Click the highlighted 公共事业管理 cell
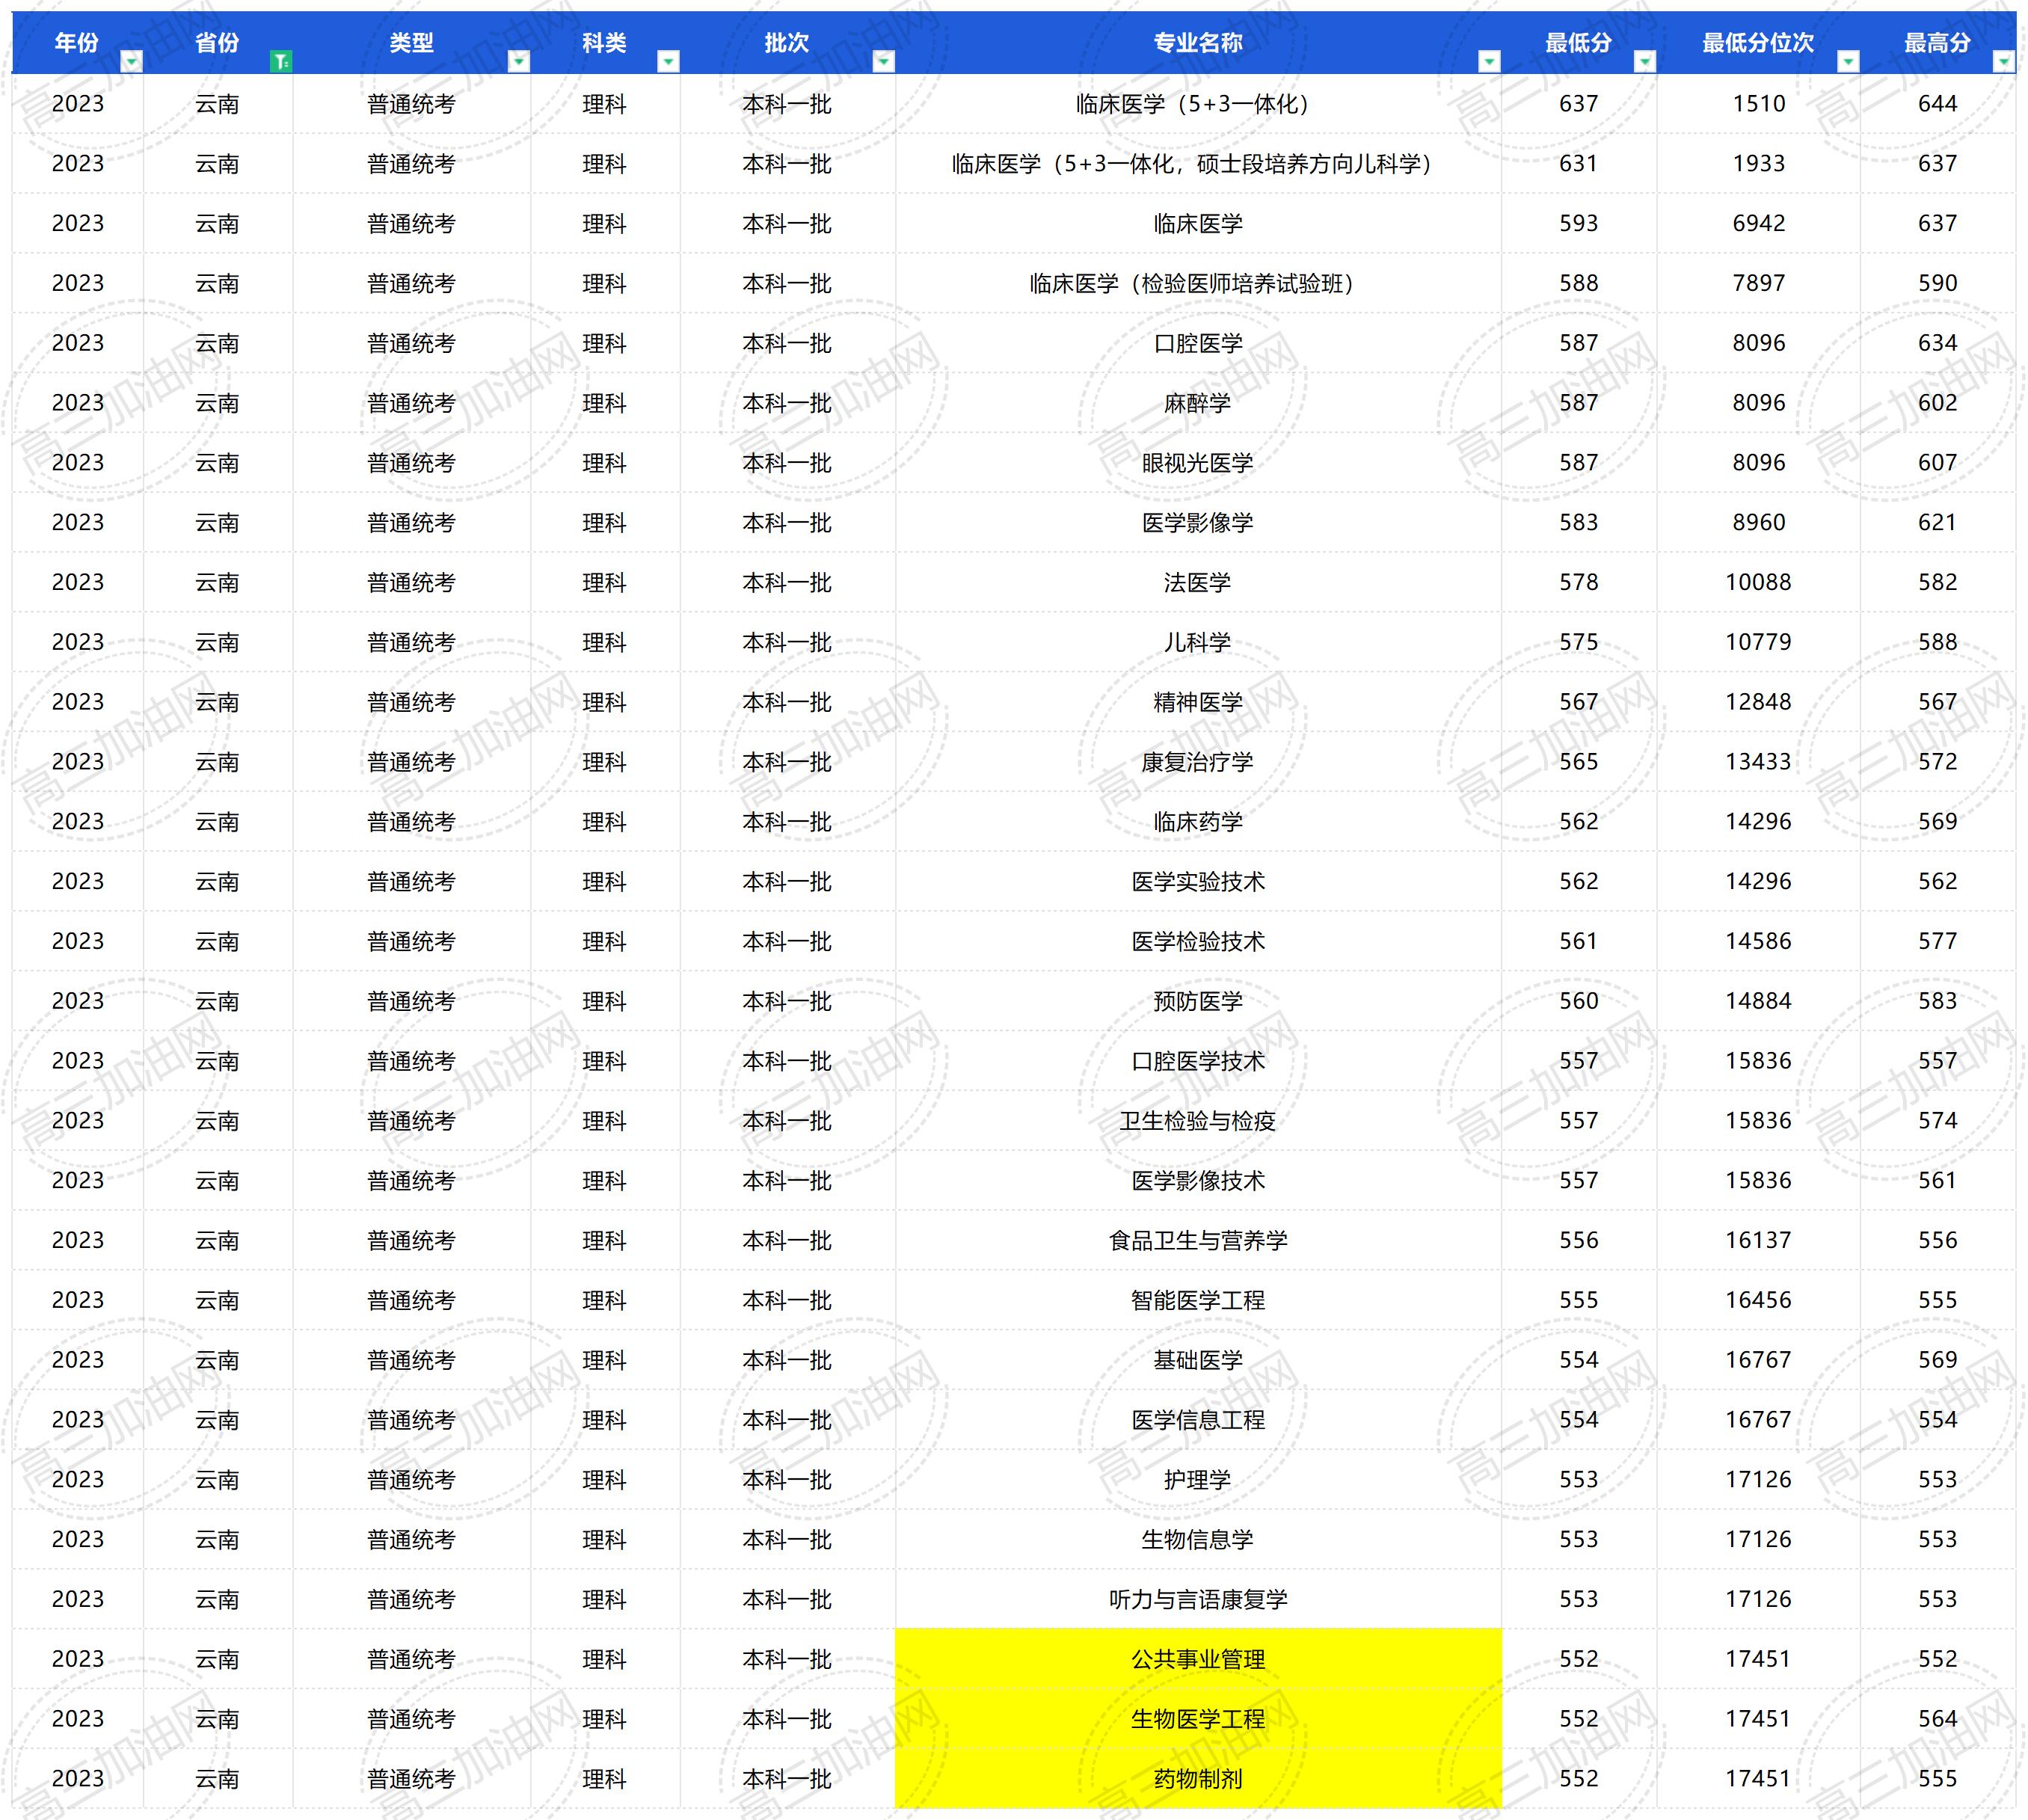The image size is (2028, 1820). (x=1198, y=1659)
